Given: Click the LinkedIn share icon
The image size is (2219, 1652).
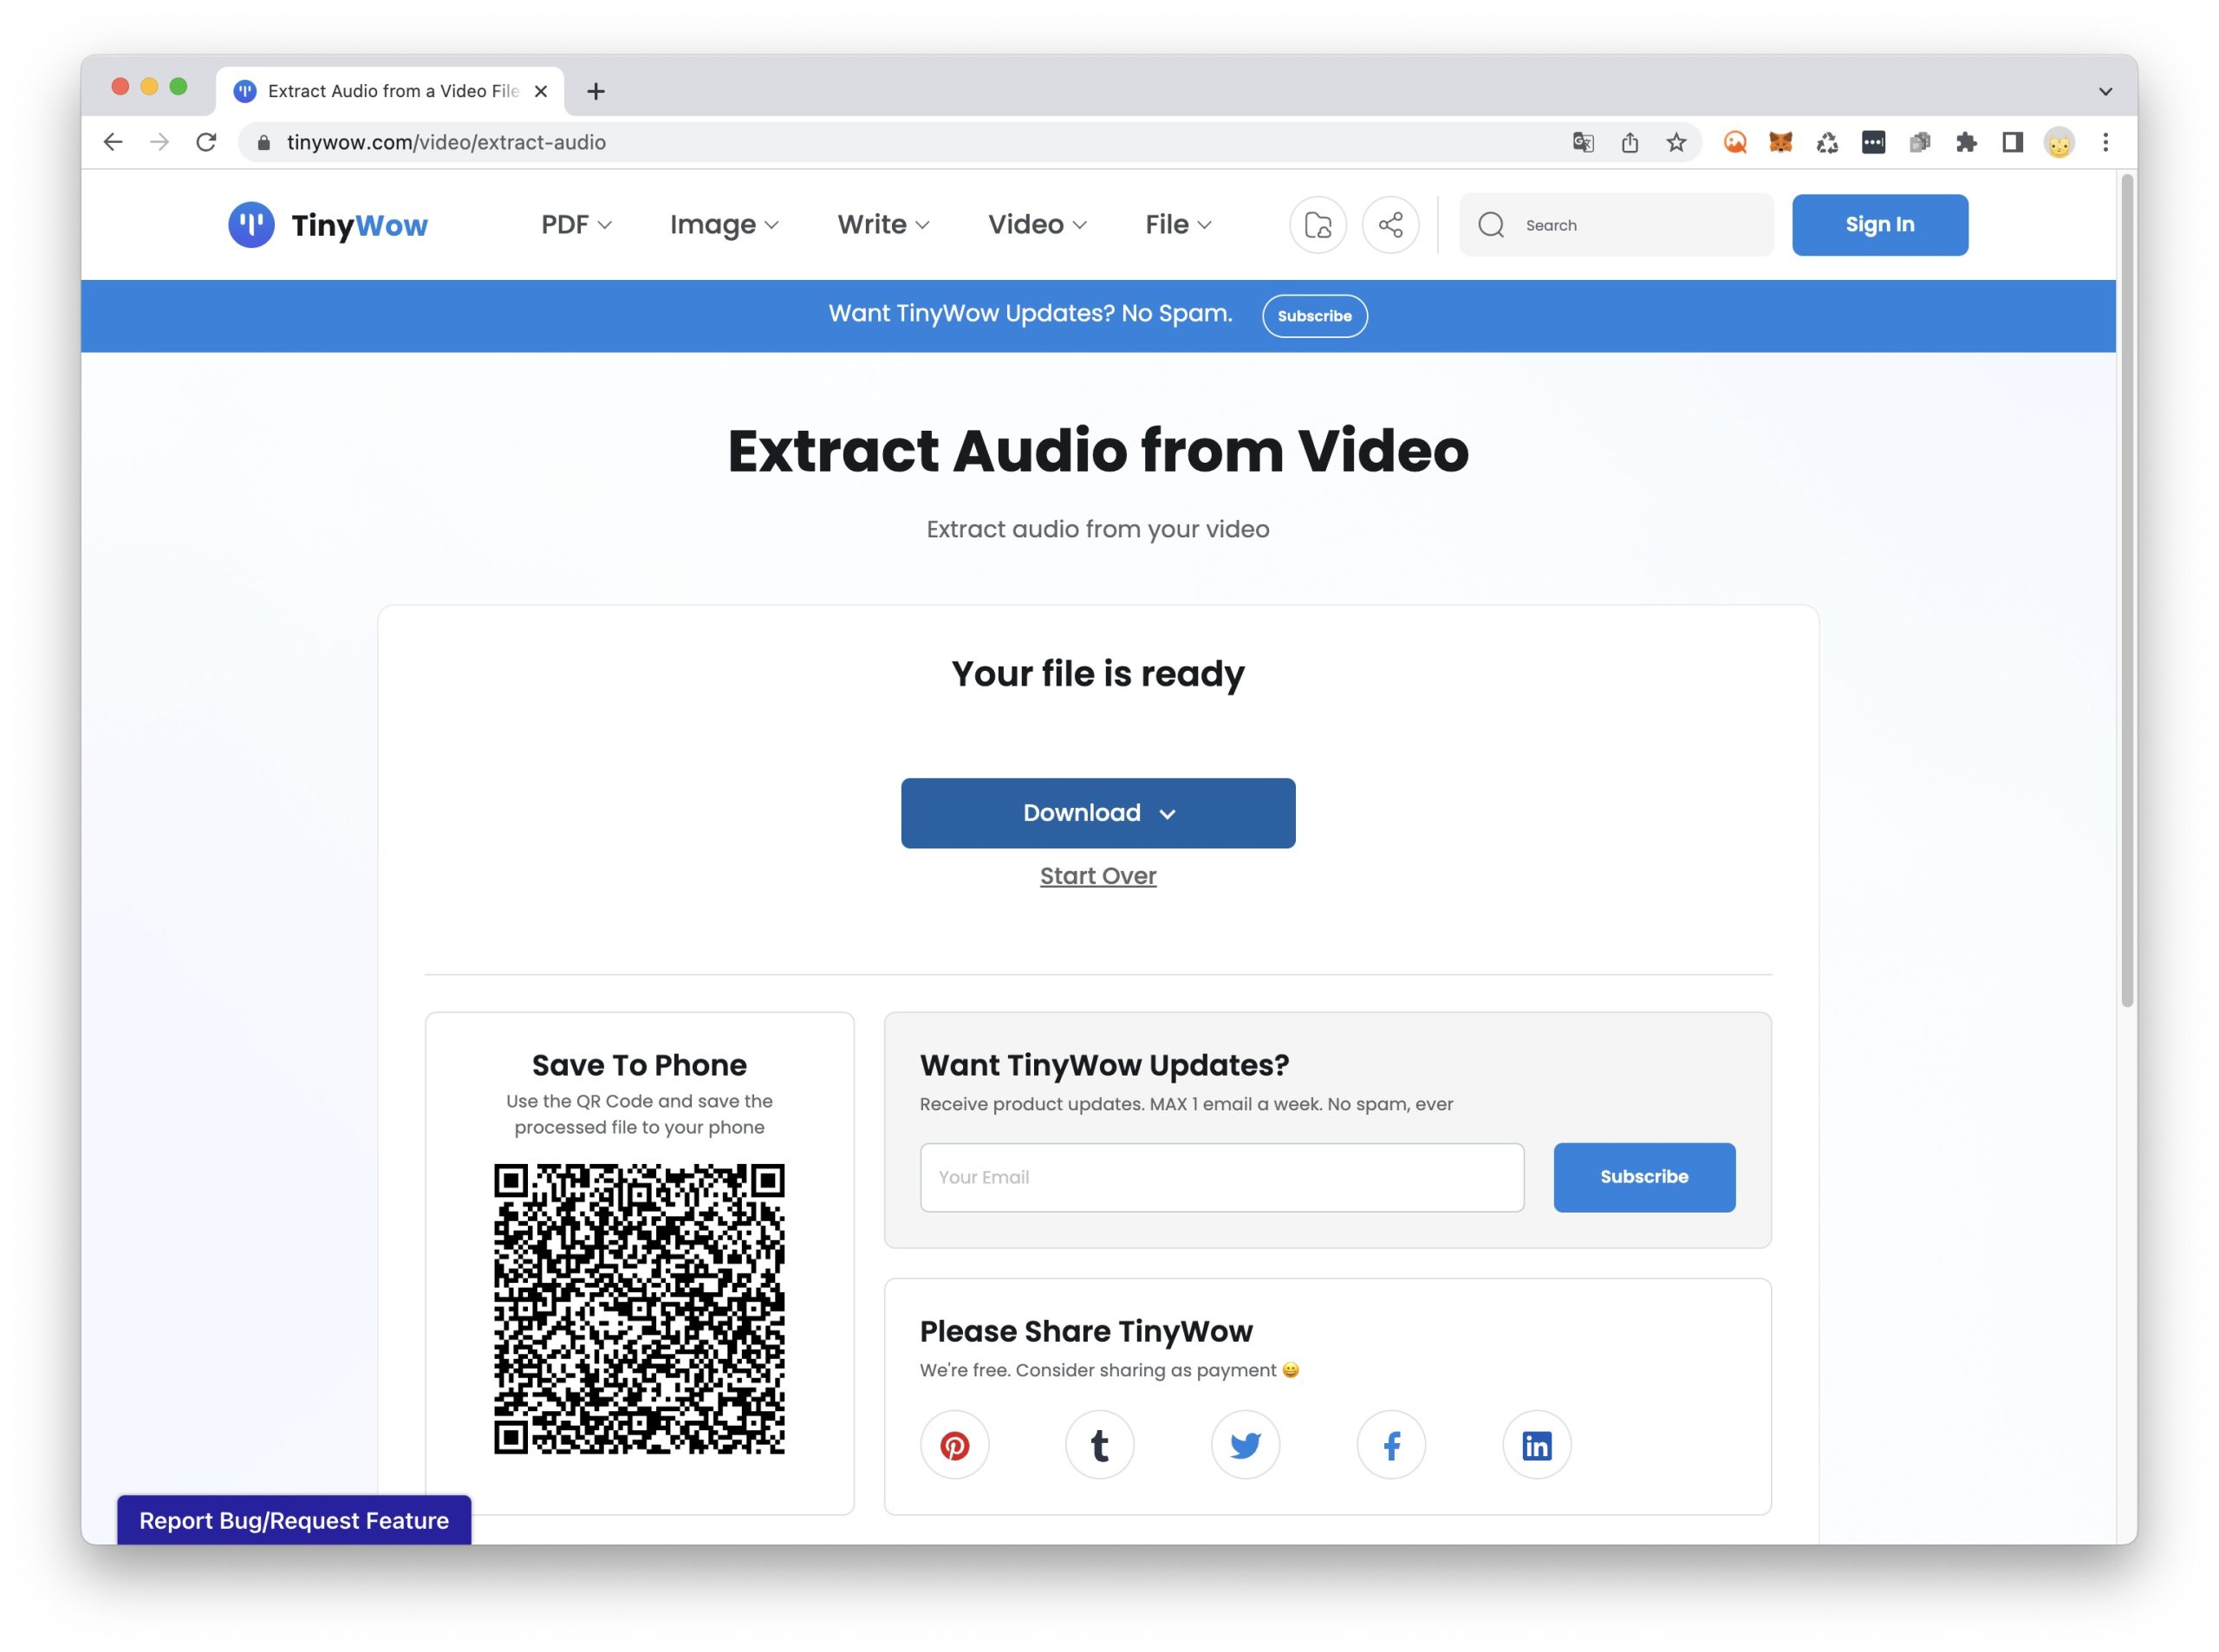Looking at the screenshot, I should (x=1536, y=1445).
